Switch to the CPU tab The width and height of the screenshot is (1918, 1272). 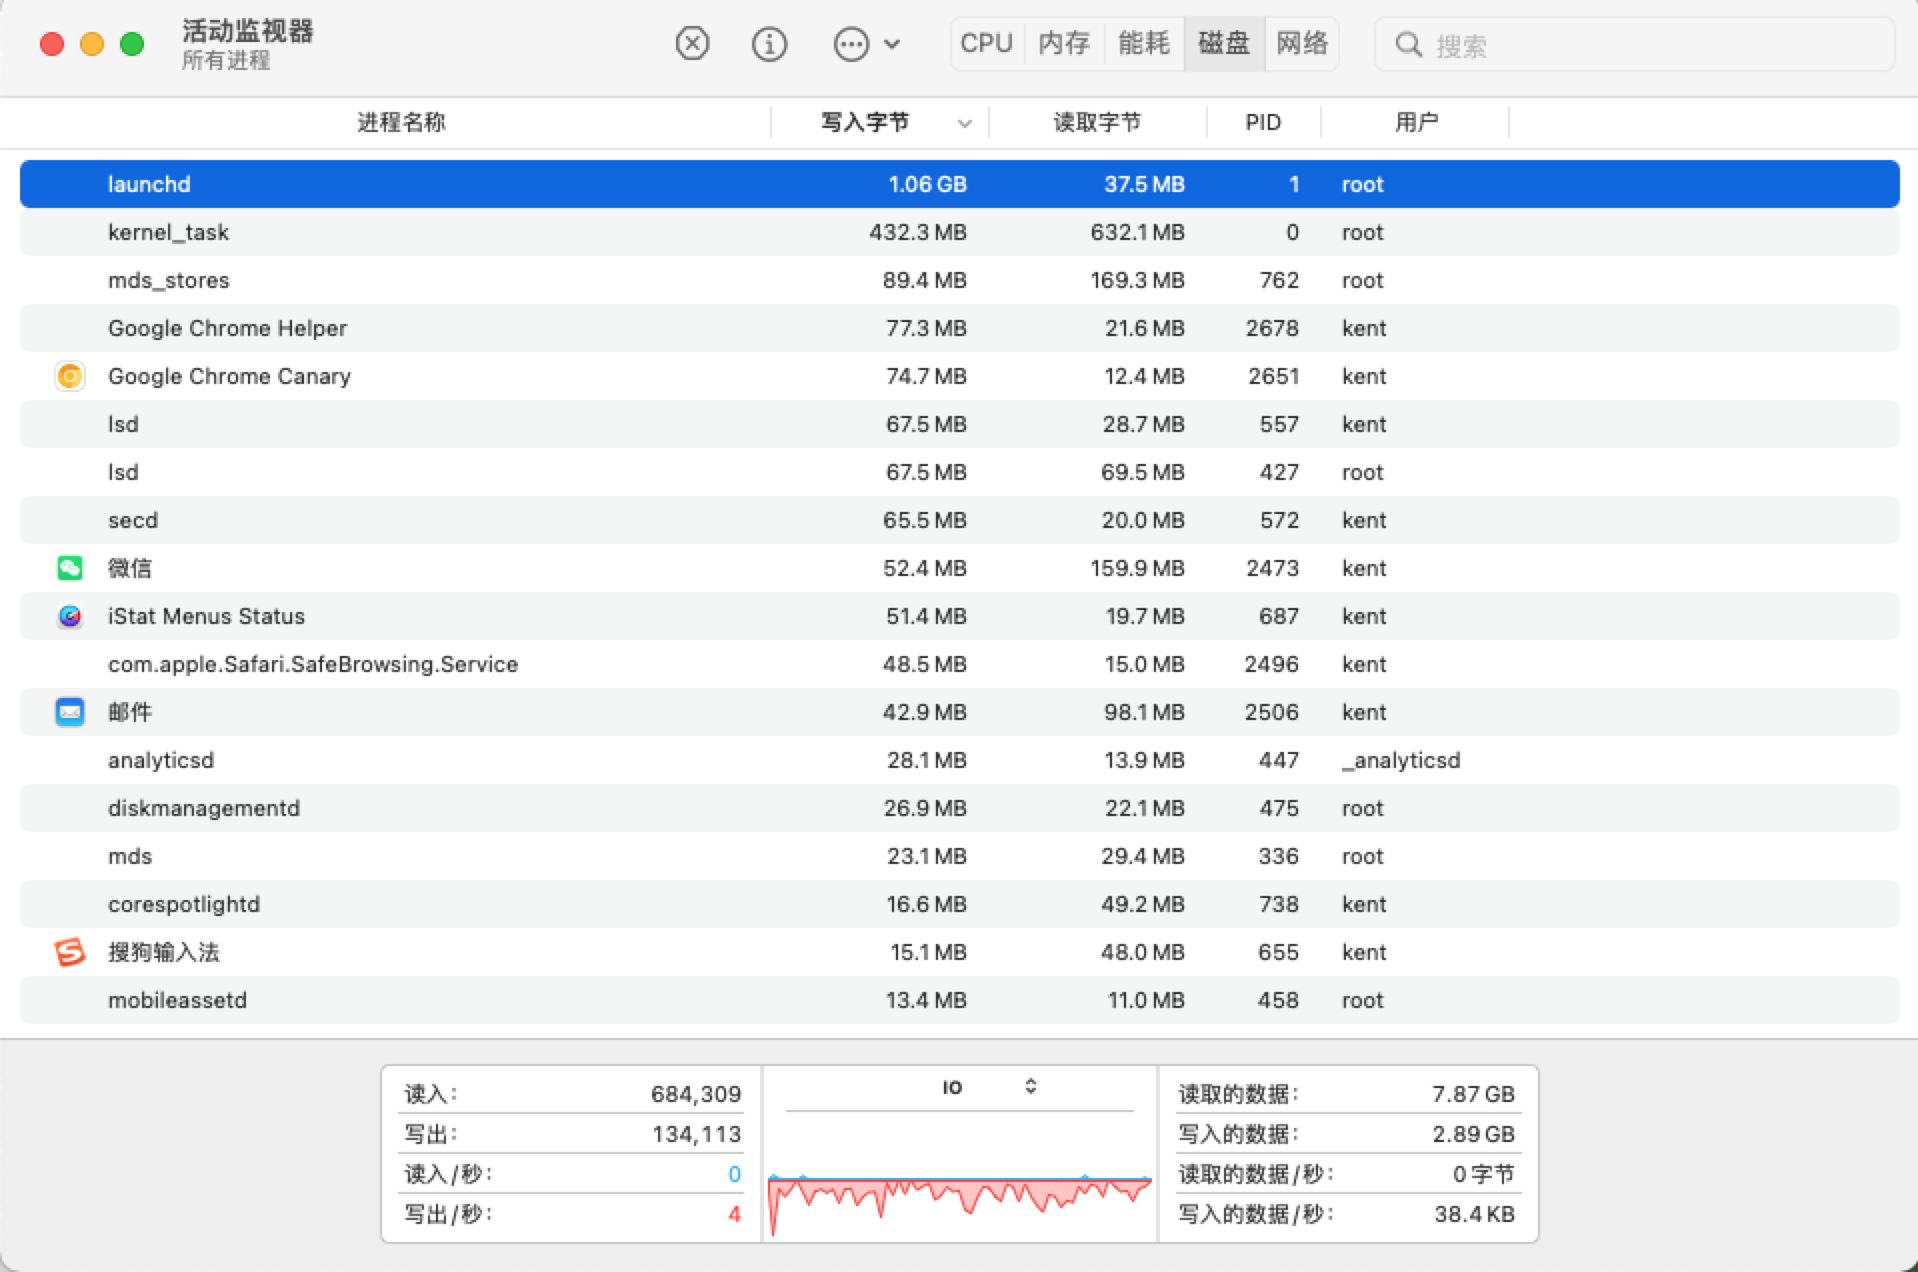[987, 43]
